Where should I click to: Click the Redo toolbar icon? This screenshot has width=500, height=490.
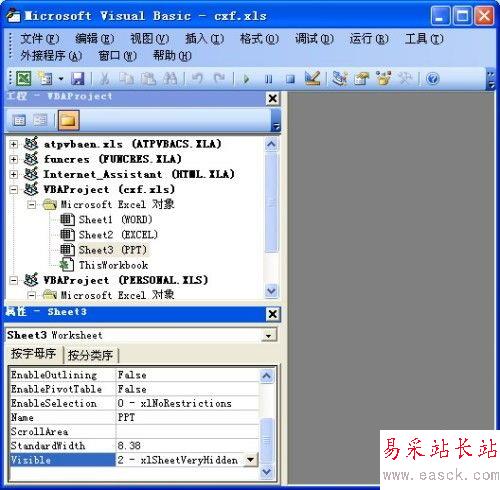point(219,79)
